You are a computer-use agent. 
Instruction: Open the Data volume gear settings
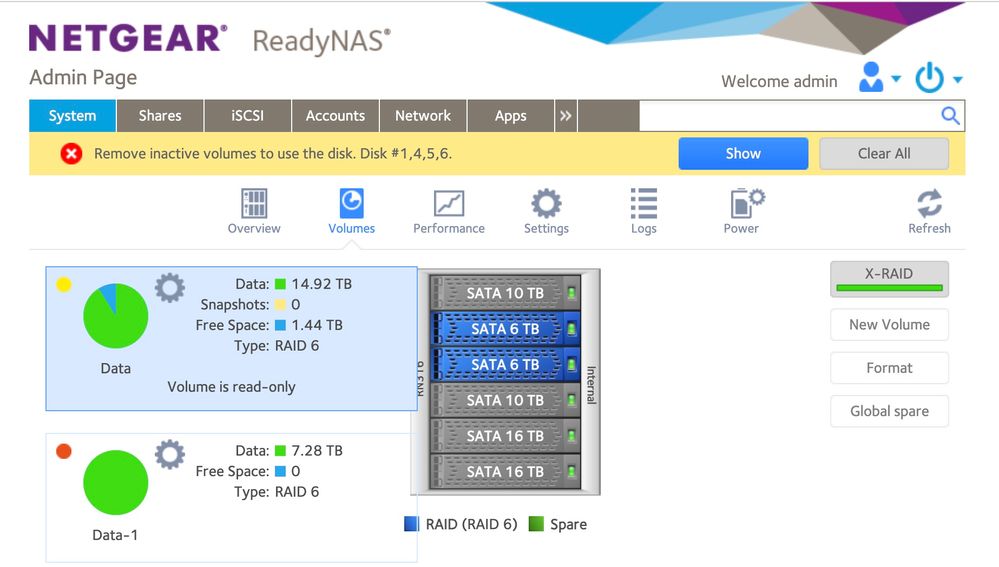point(170,289)
